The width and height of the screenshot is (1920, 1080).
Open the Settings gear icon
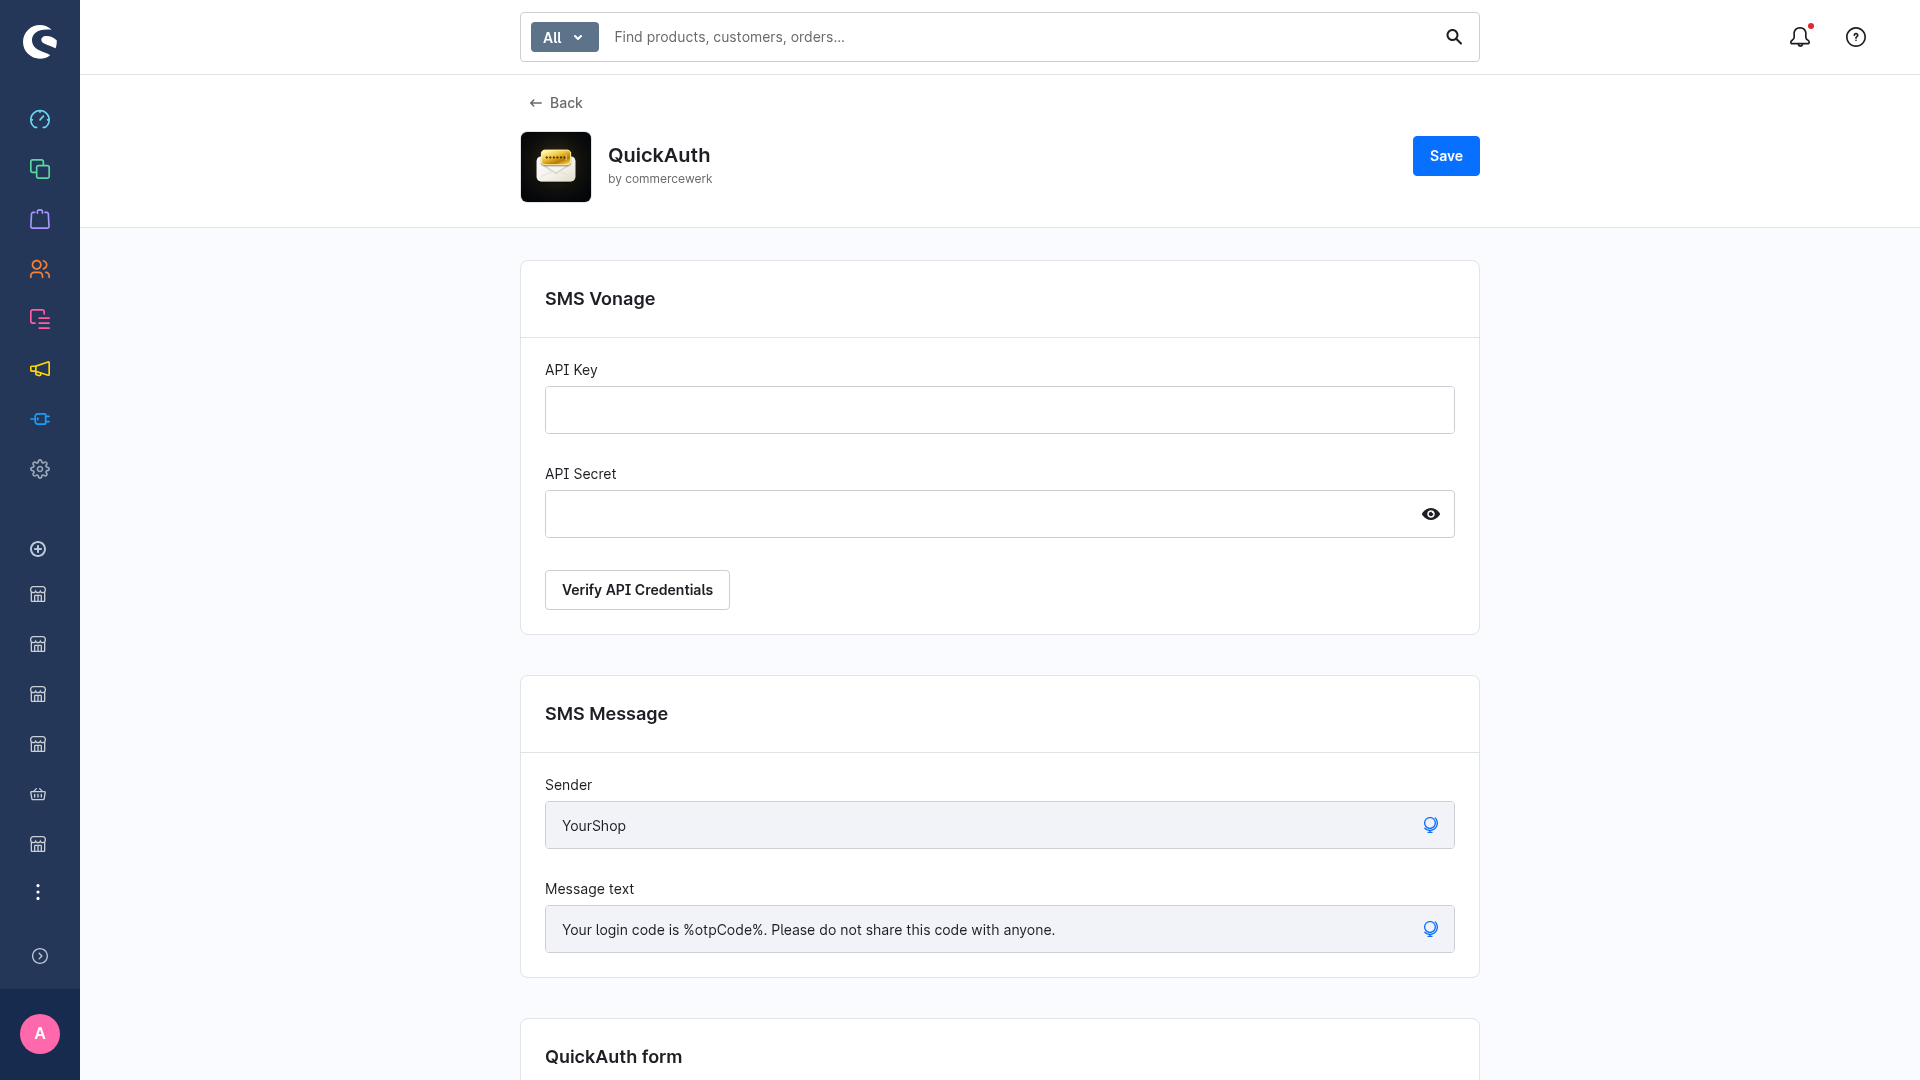click(x=40, y=469)
